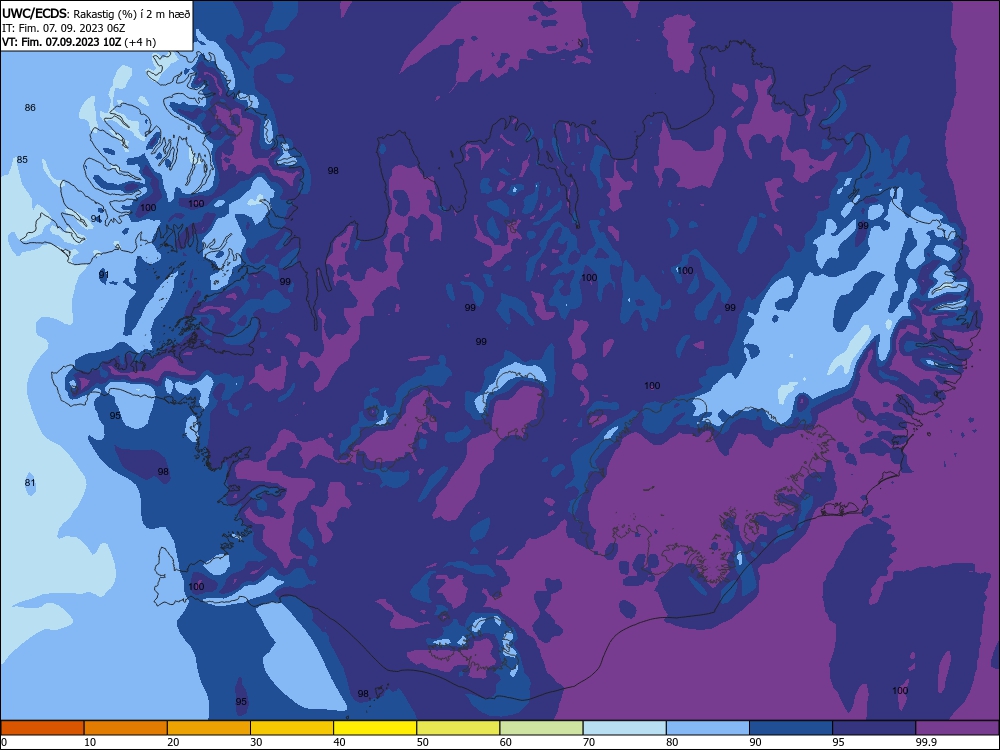Click the humidity value 81 on map
1000x750 pixels.
tap(30, 483)
